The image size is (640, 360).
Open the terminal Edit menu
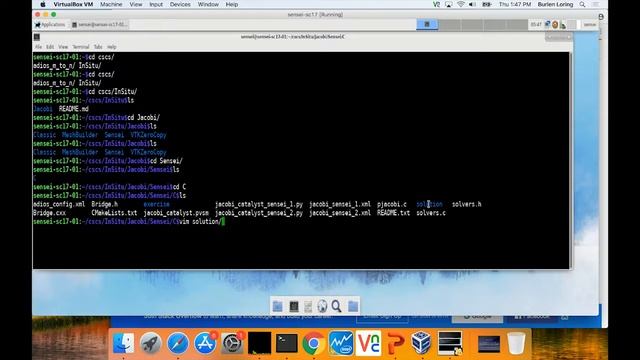pos(50,47)
